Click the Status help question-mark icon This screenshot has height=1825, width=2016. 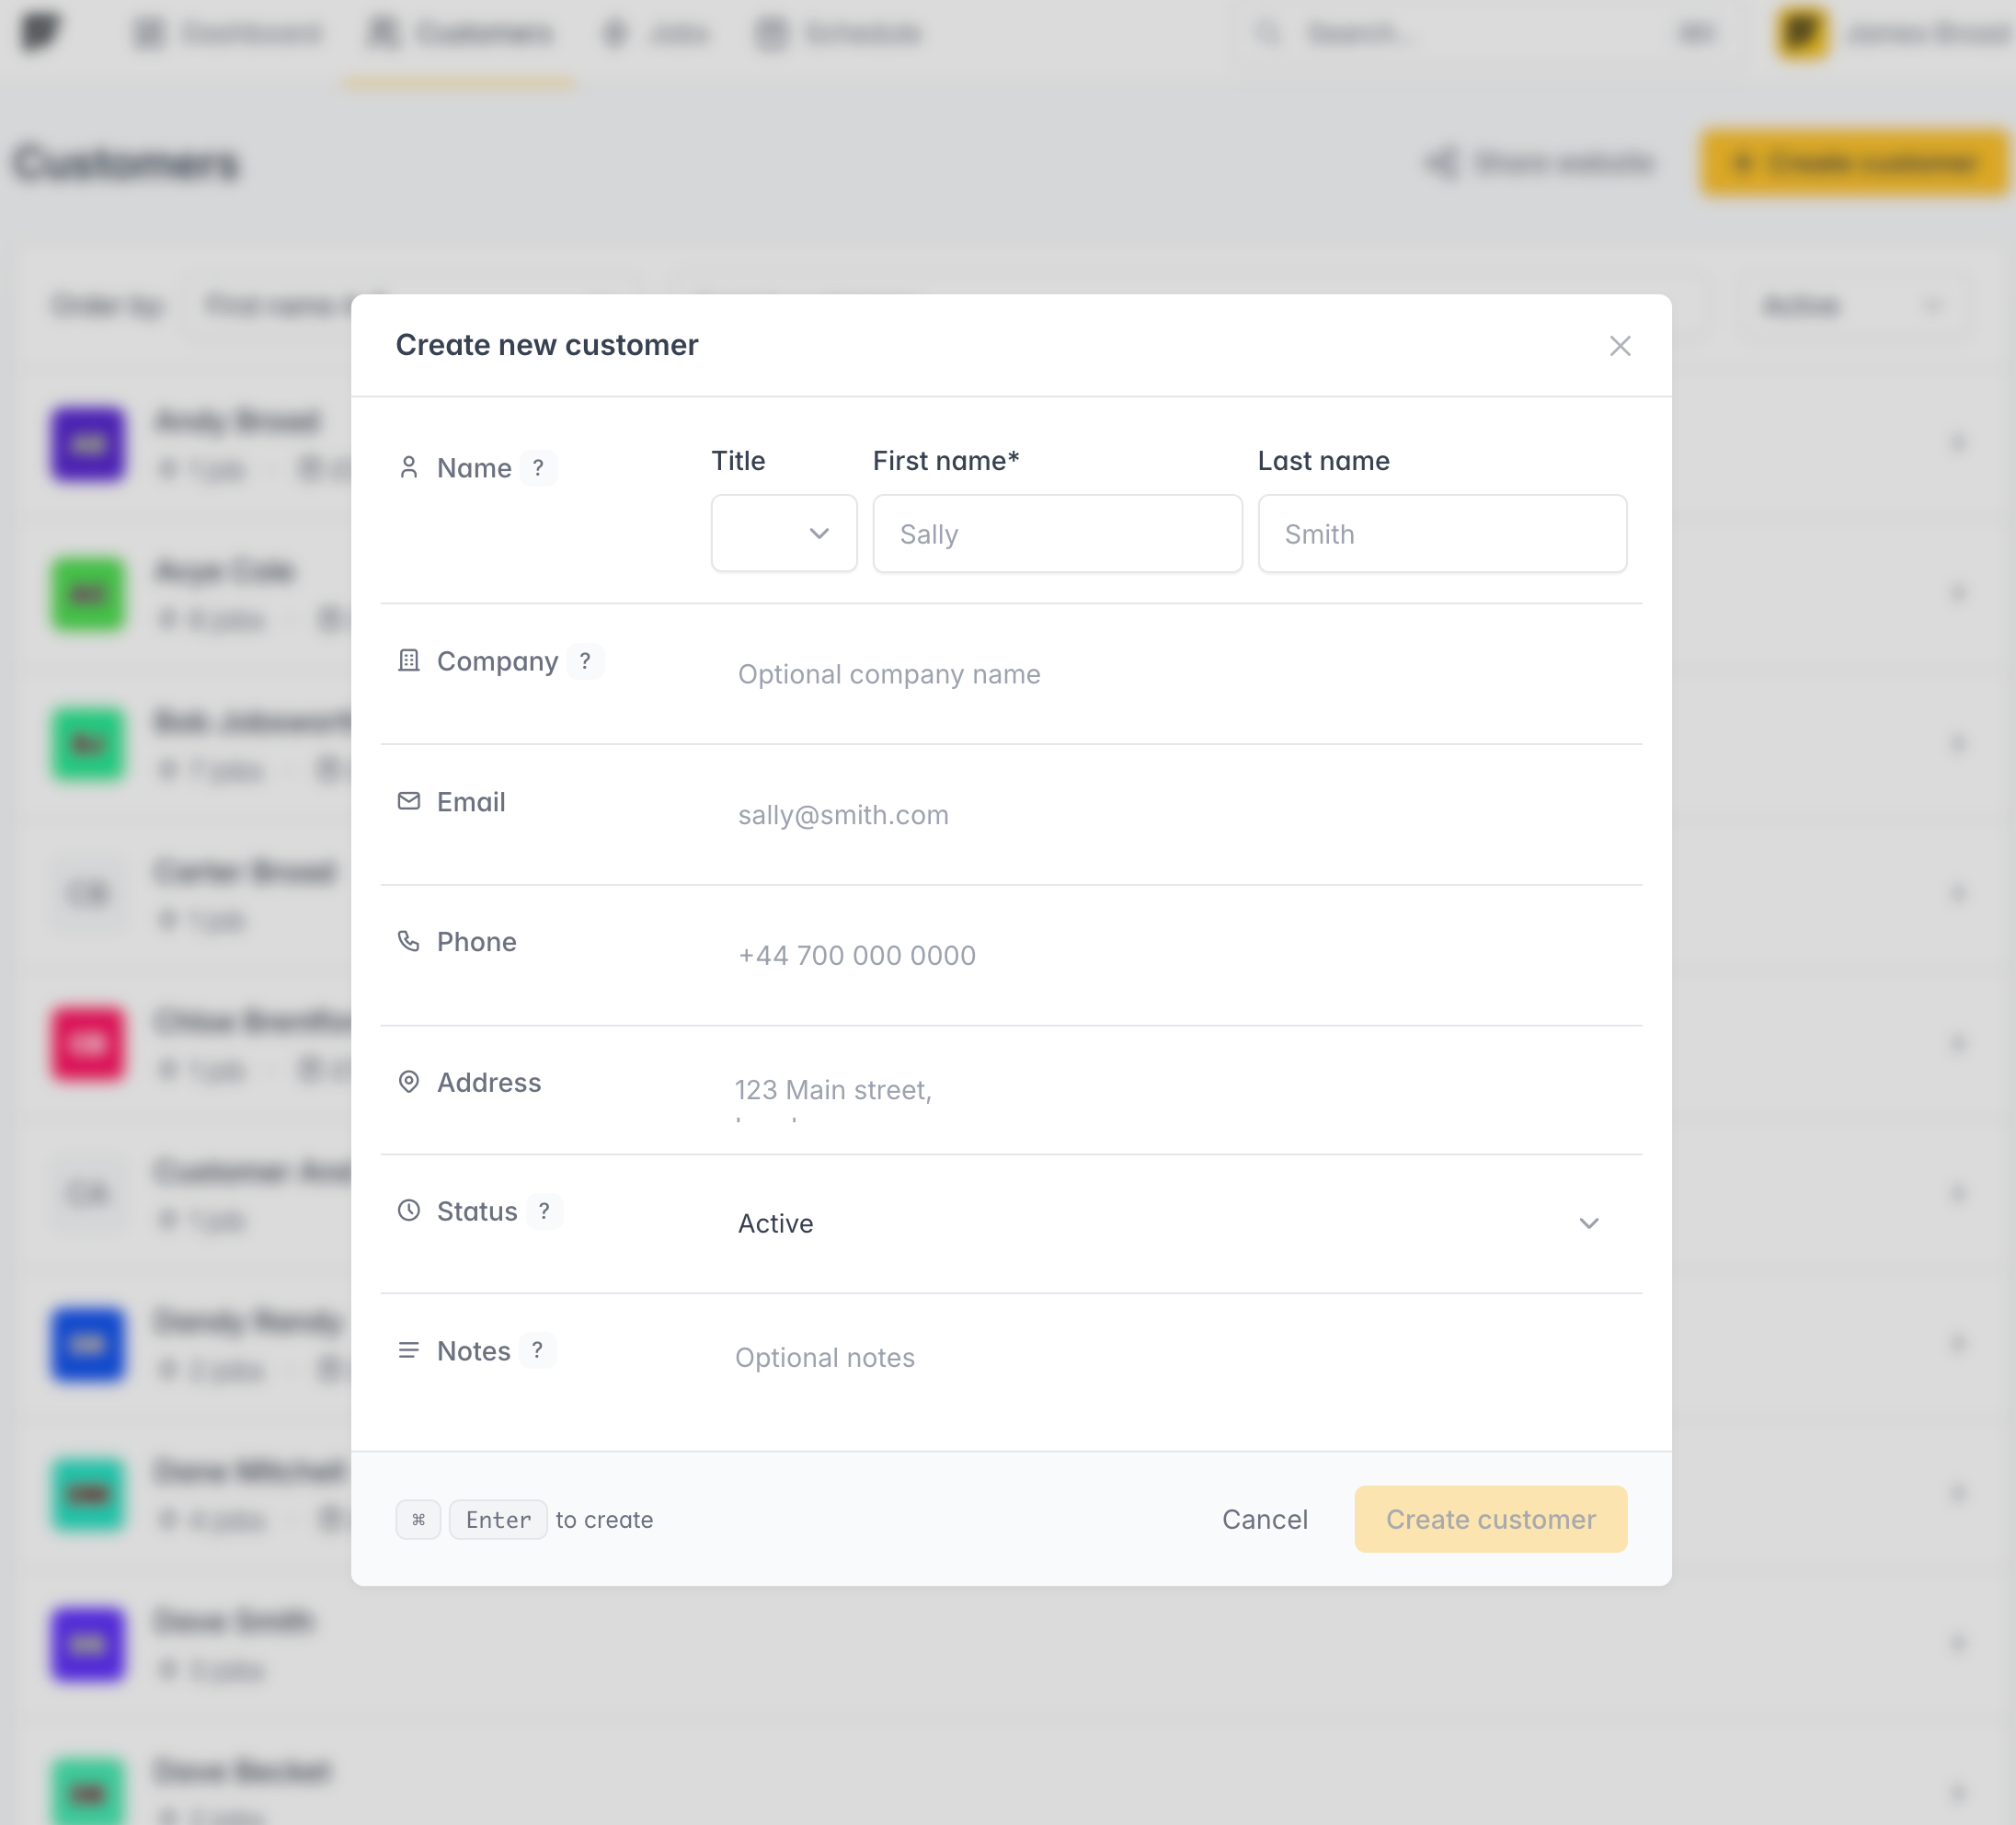(x=544, y=1211)
